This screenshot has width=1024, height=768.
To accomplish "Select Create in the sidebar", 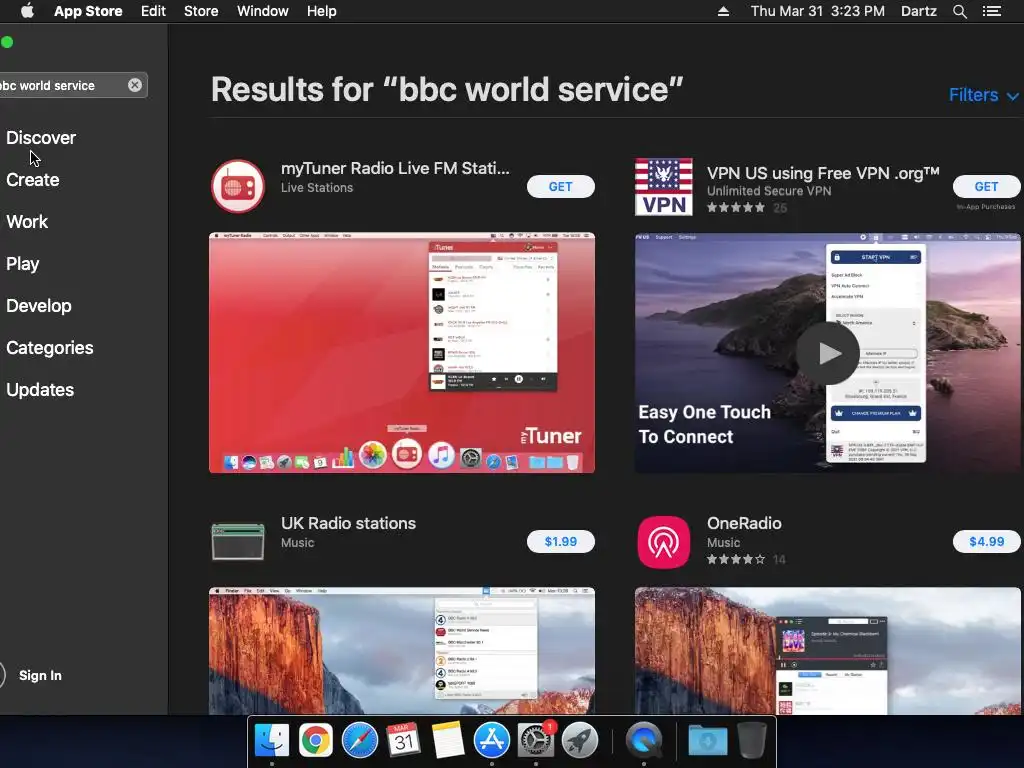I will tap(33, 180).
